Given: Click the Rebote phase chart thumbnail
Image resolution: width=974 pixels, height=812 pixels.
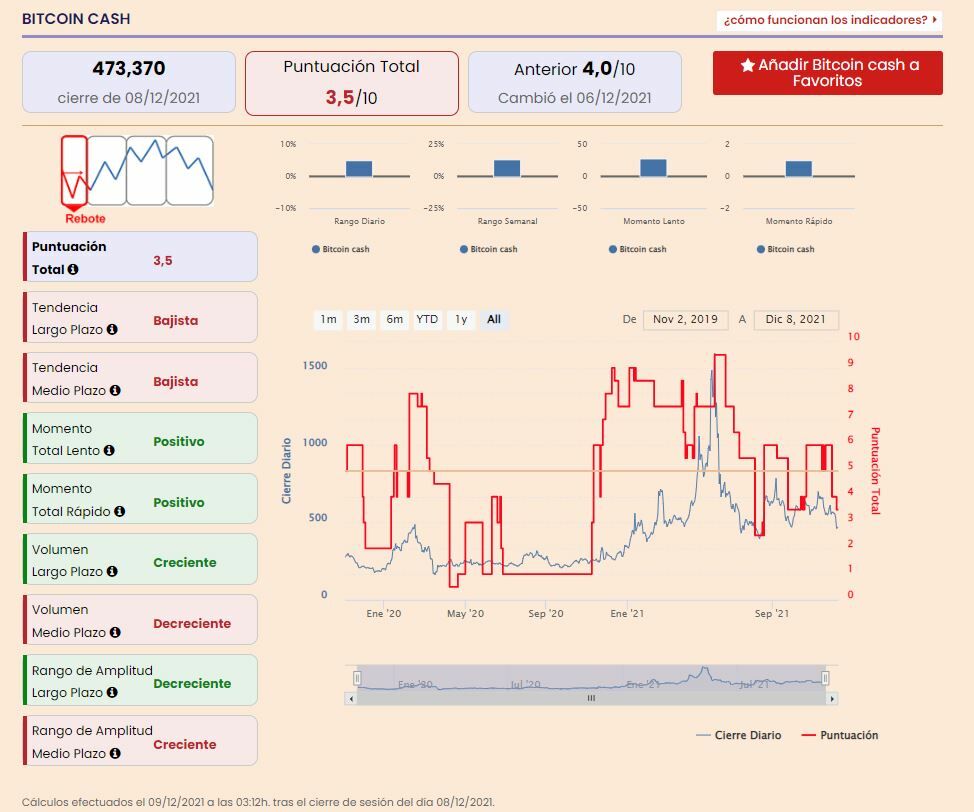Looking at the screenshot, I should (x=137, y=171).
